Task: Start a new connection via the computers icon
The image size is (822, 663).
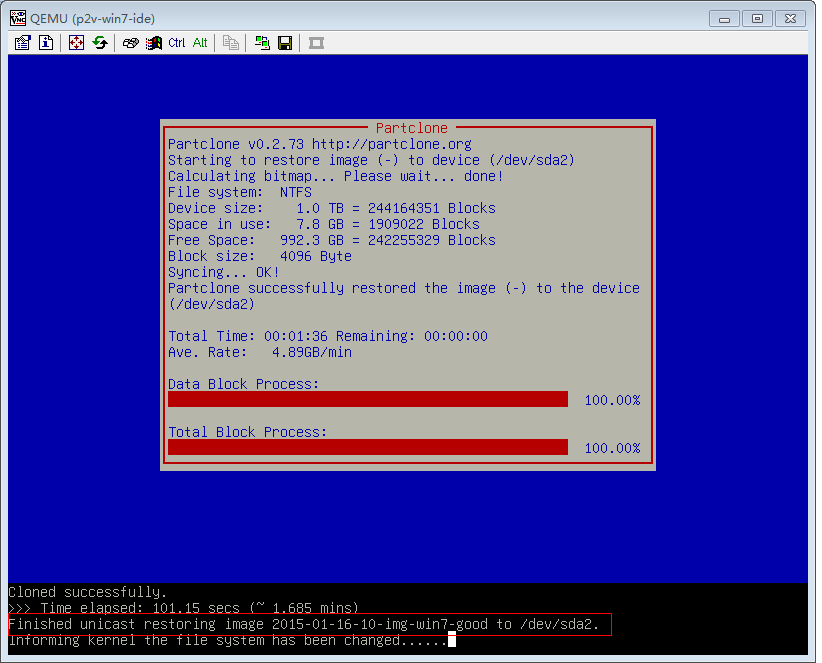Action: click(262, 42)
